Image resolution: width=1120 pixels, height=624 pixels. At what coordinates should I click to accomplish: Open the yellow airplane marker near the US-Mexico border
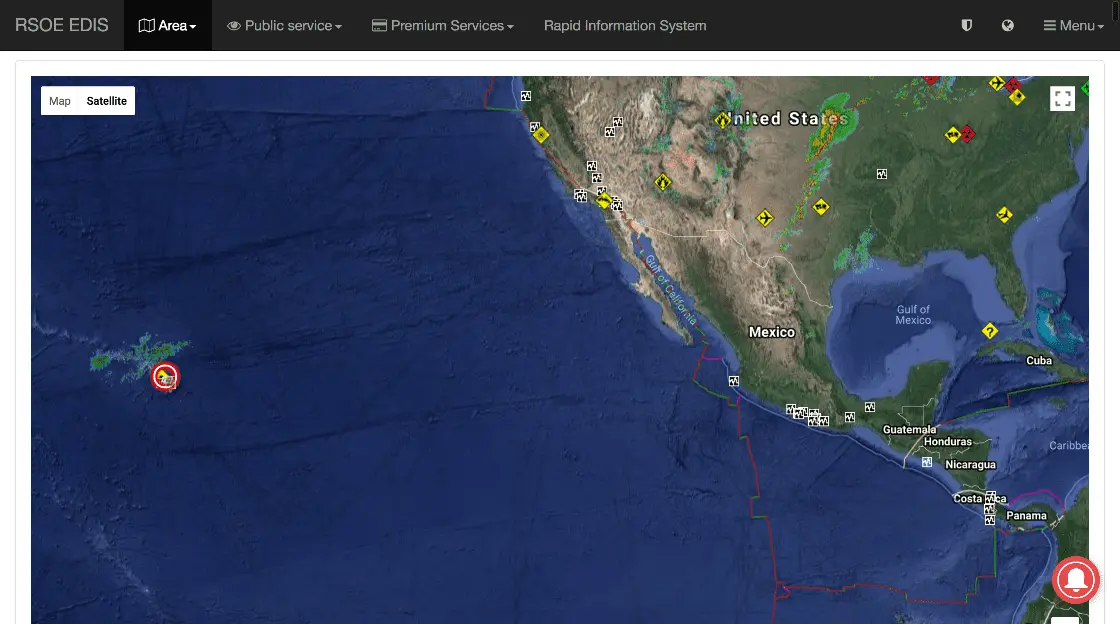[x=764, y=218]
